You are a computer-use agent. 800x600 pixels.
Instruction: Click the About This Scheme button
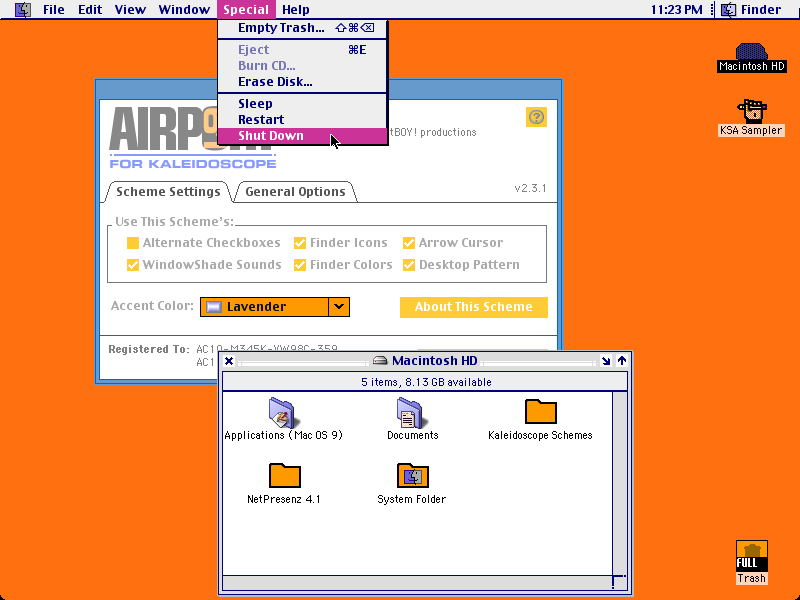[x=473, y=307]
